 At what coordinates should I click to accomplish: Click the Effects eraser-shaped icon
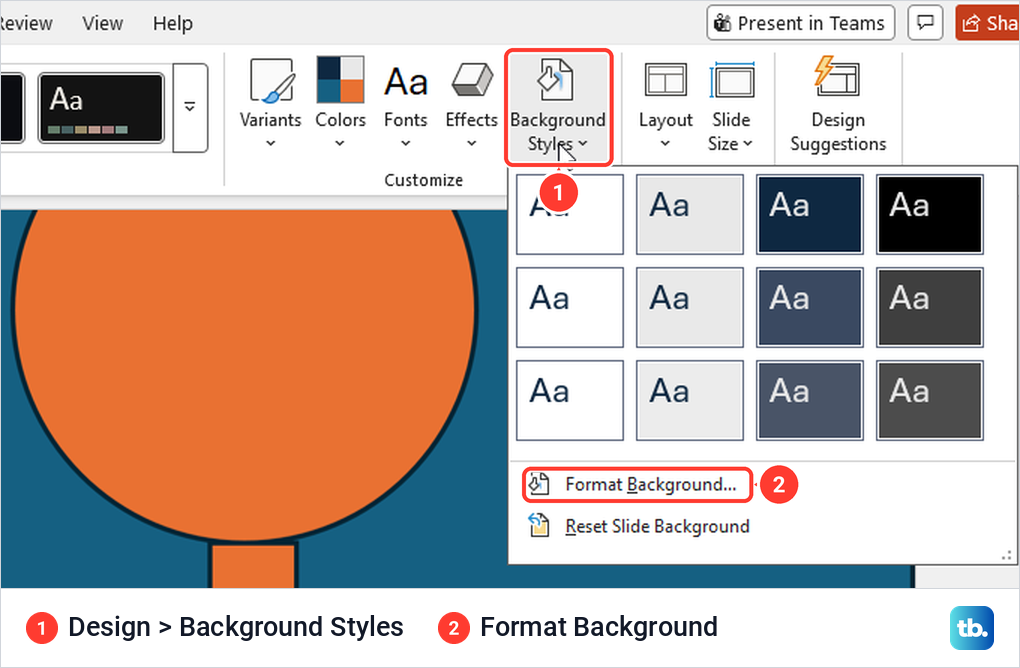pos(472,81)
